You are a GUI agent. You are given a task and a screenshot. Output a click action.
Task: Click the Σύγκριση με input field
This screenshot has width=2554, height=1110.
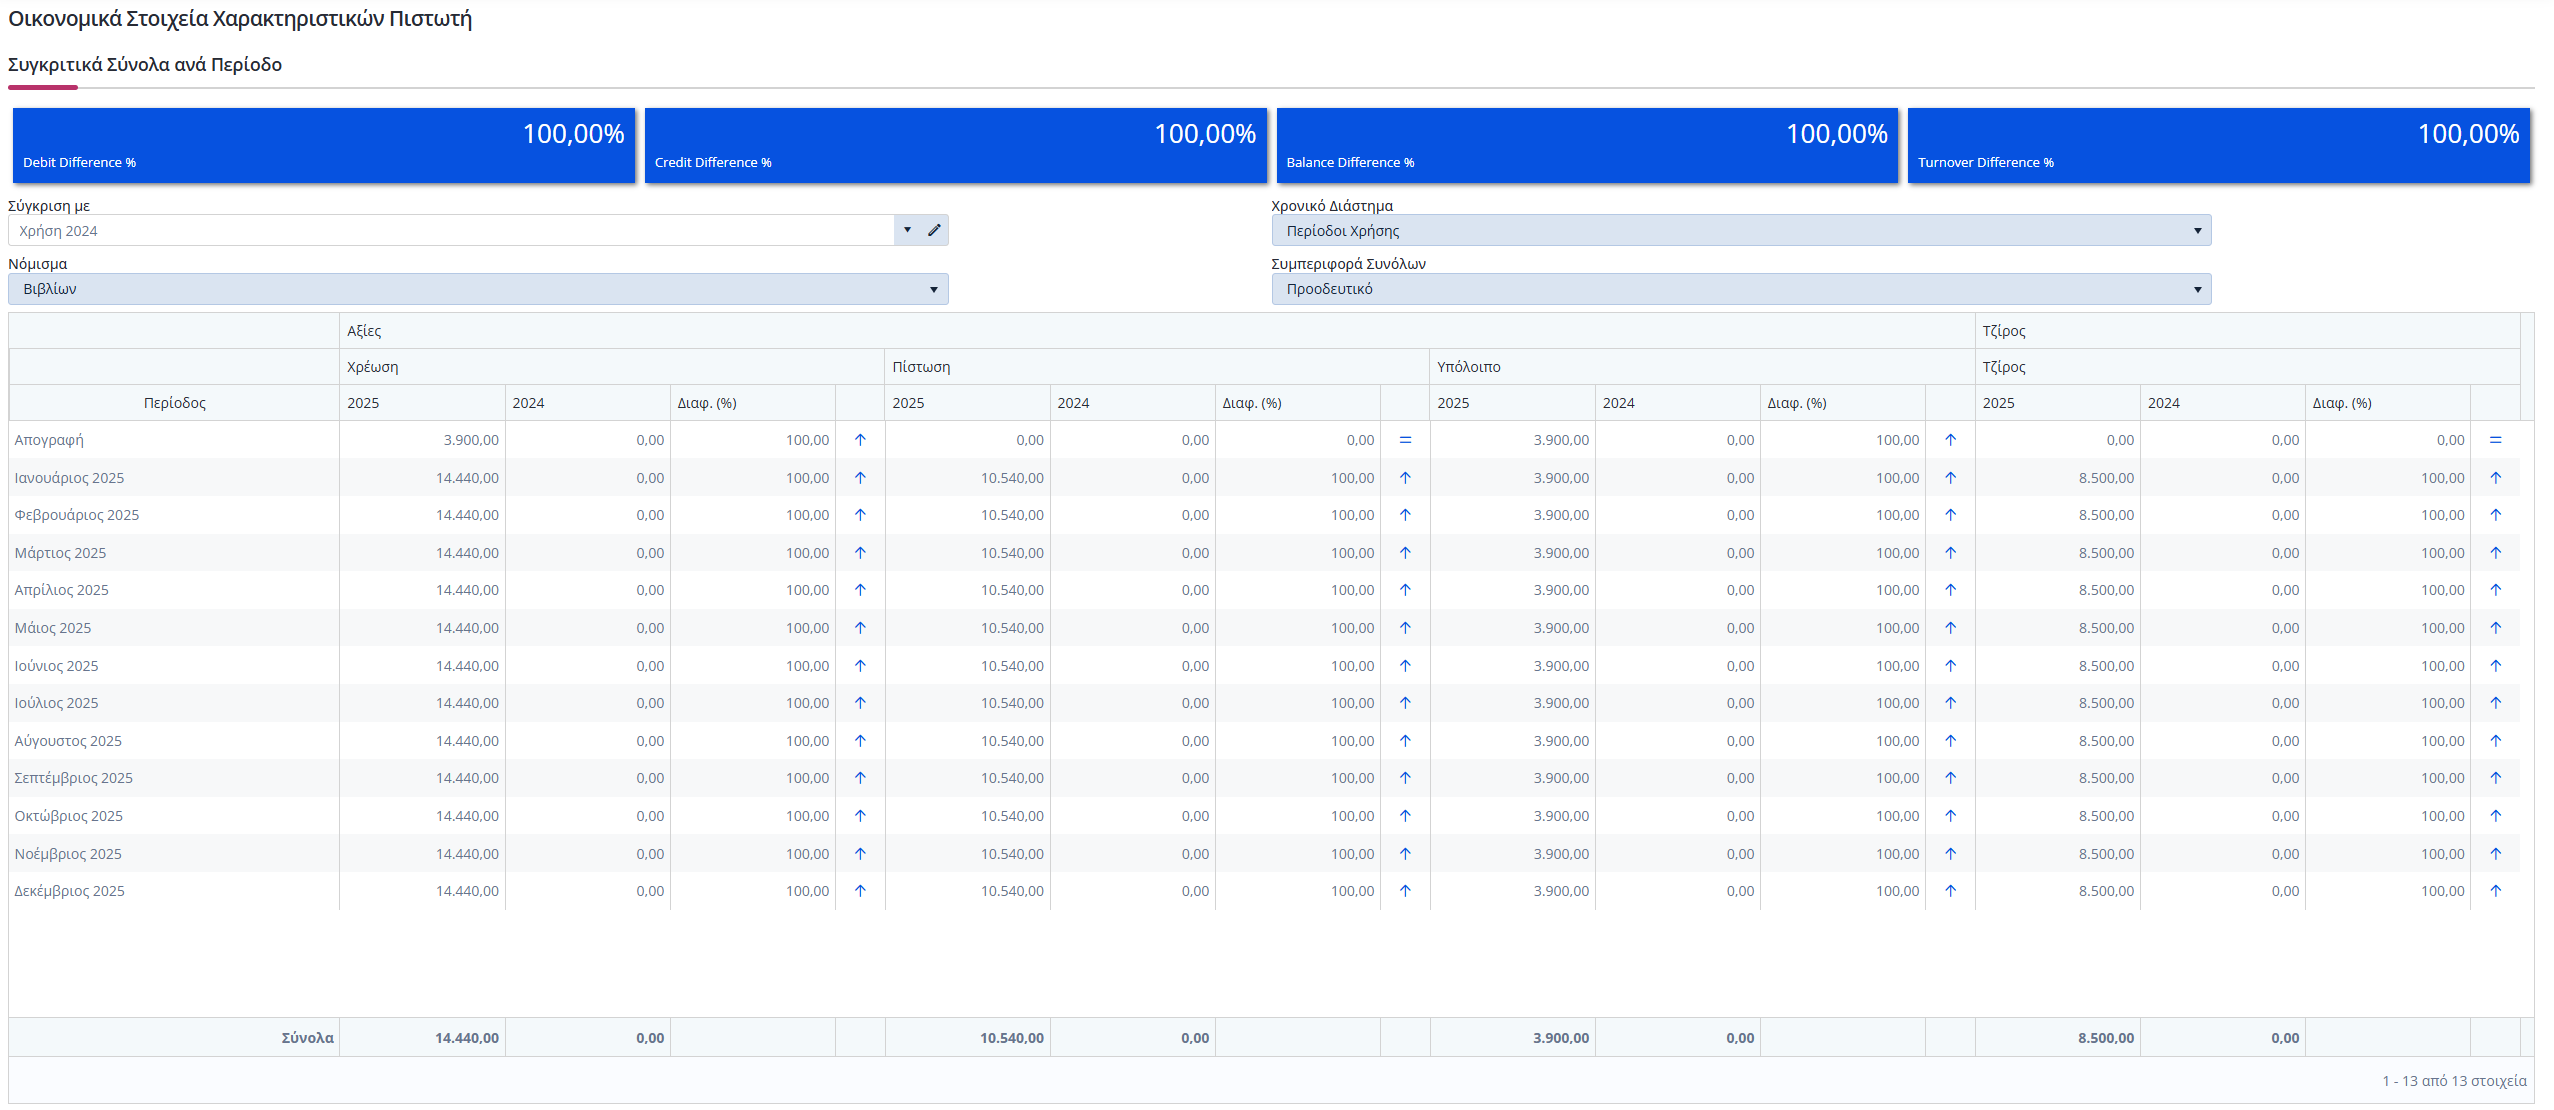tap(452, 230)
